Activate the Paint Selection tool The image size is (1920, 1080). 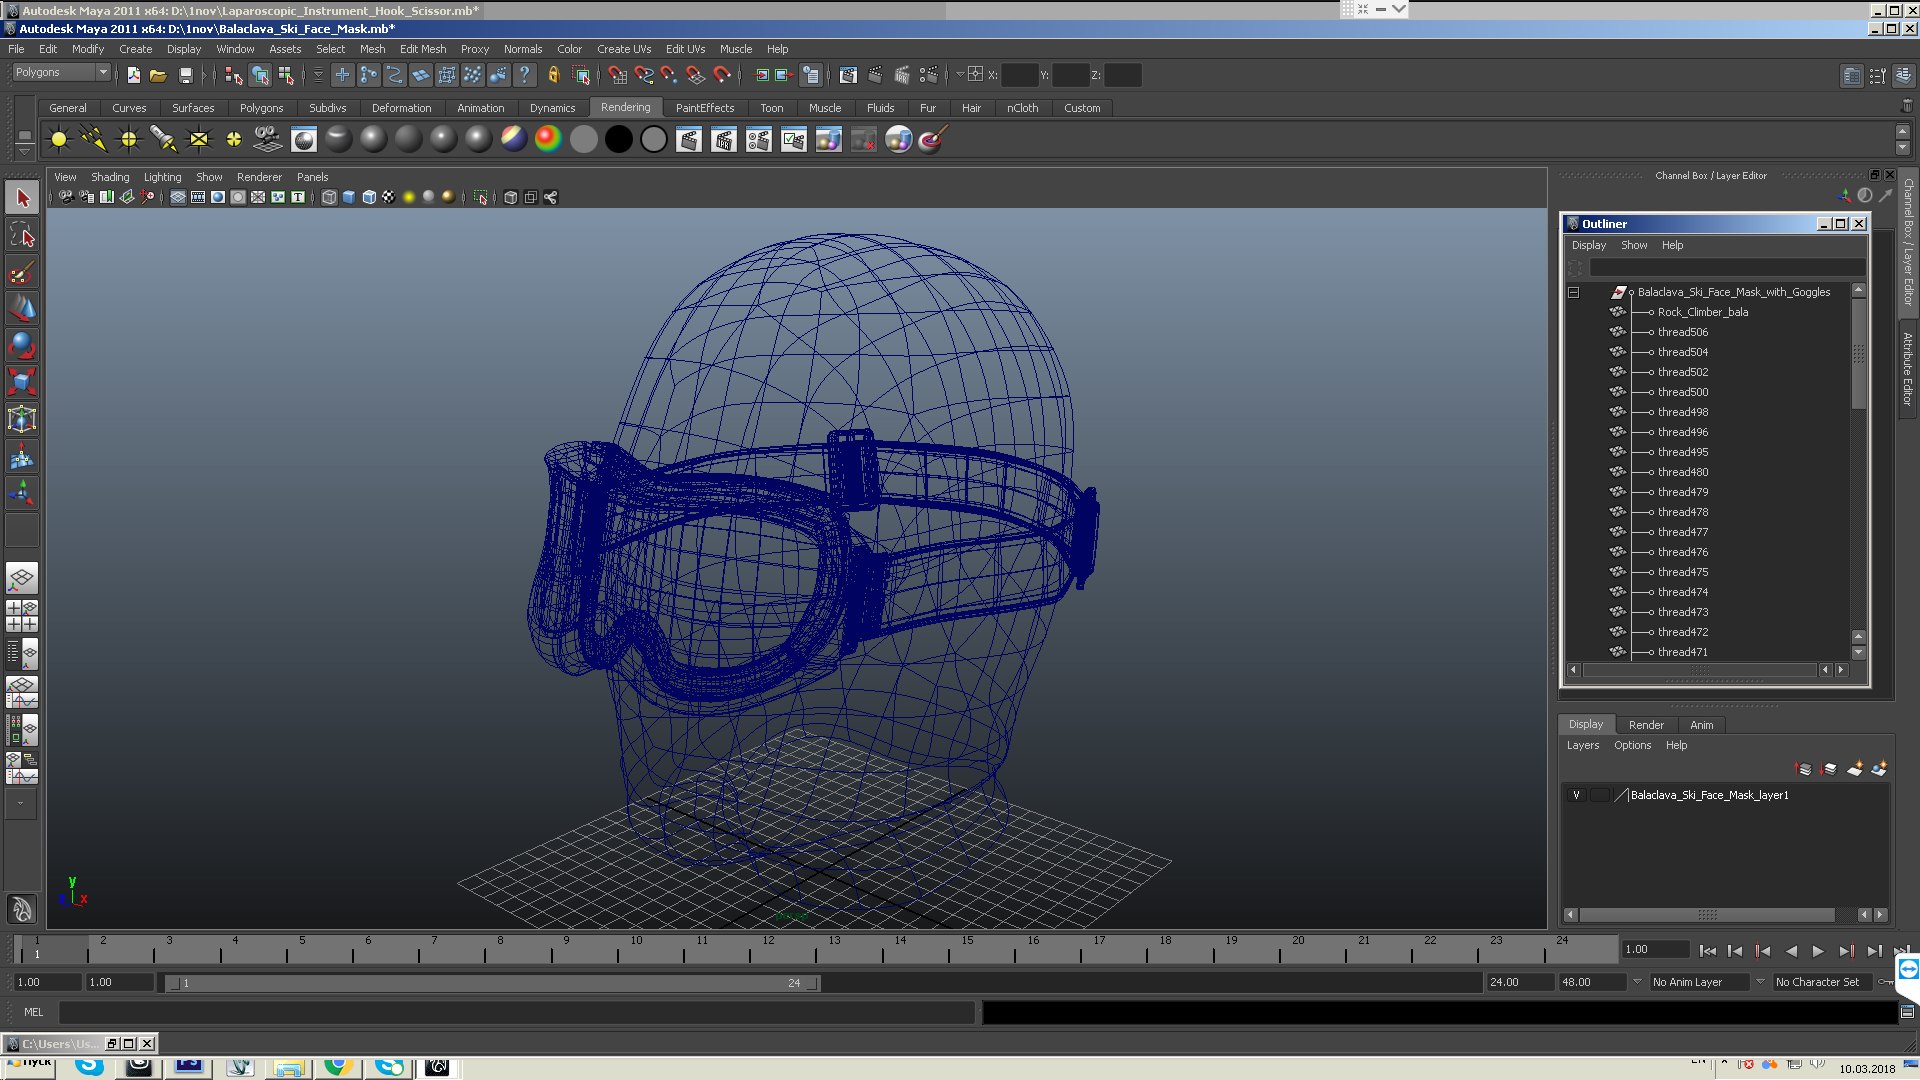click(22, 272)
